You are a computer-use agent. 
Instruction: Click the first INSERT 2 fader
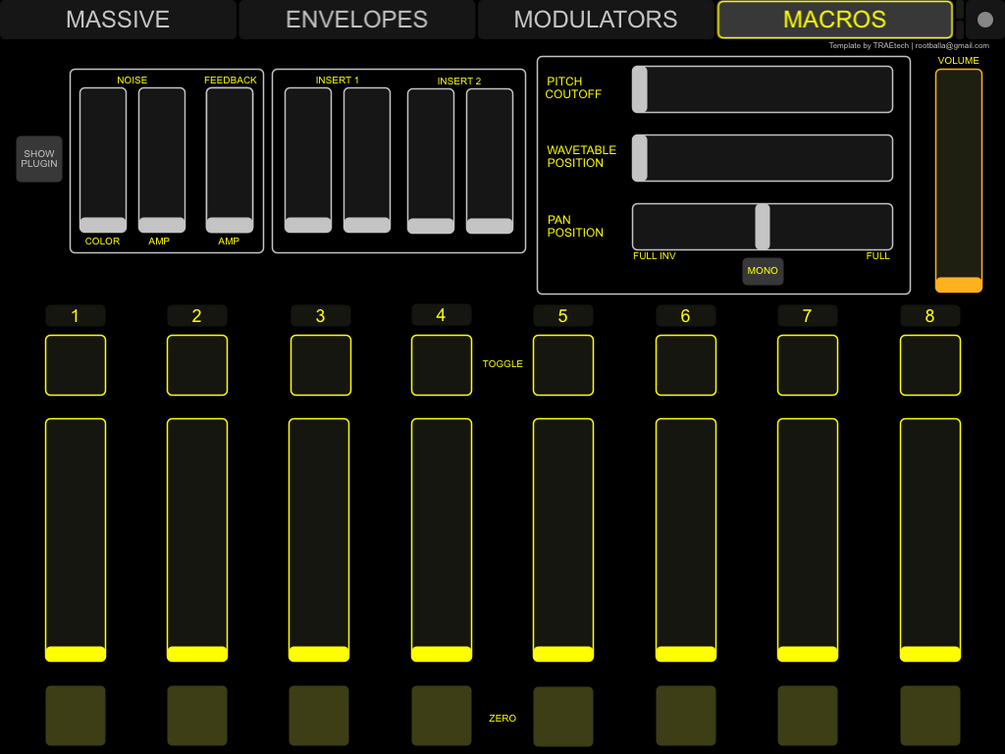pos(431,160)
